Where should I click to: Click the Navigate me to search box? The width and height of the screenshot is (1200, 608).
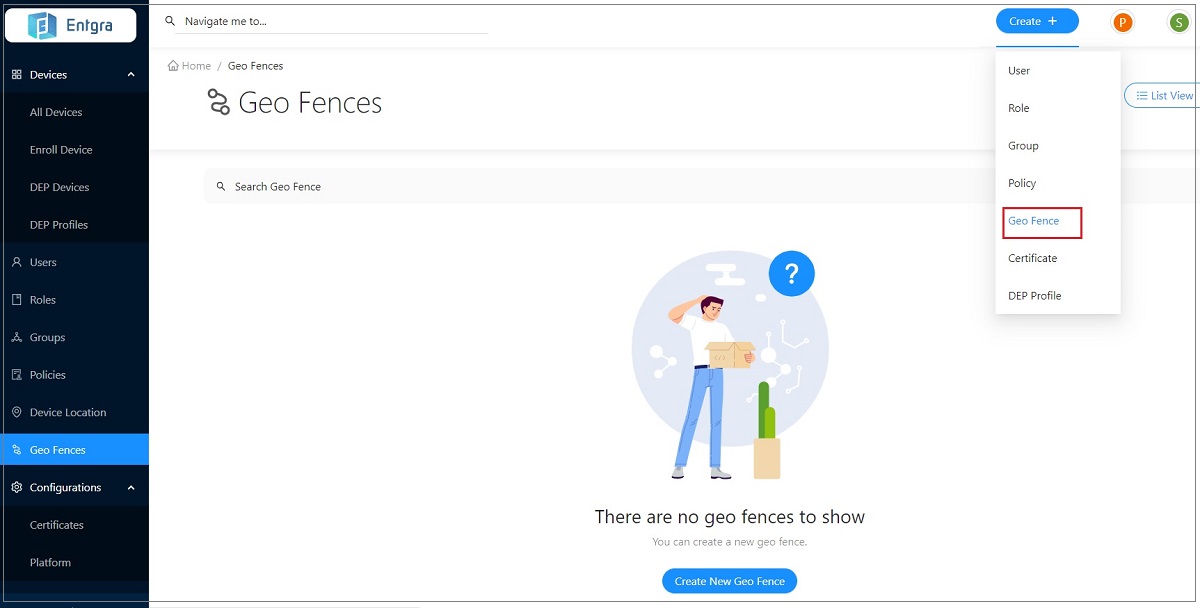pos(330,21)
